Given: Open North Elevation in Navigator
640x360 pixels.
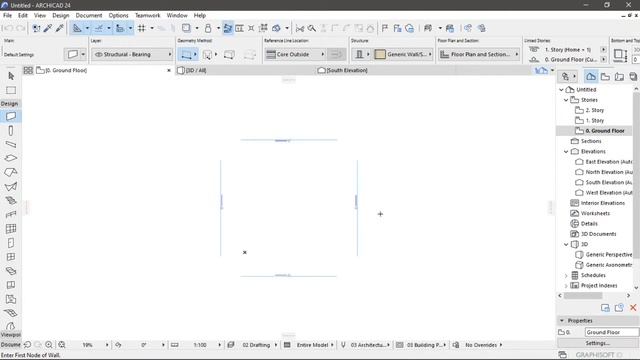Looking at the screenshot, I should click(604, 172).
